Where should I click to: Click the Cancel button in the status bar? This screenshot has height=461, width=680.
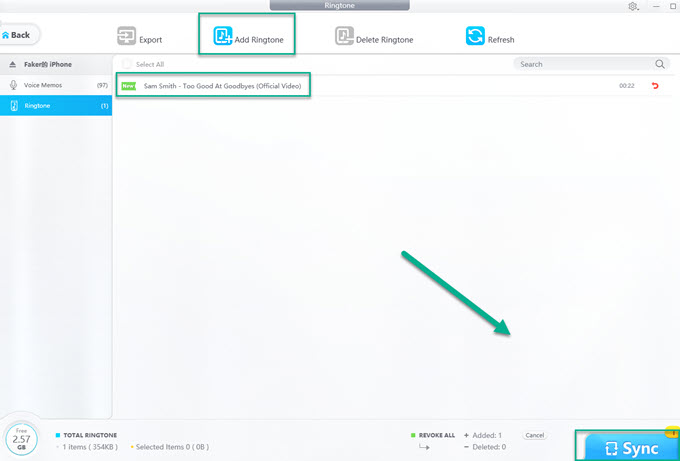click(x=534, y=435)
